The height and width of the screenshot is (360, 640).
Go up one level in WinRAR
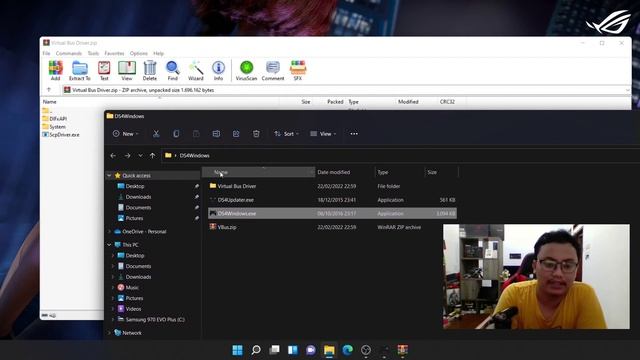(x=49, y=90)
